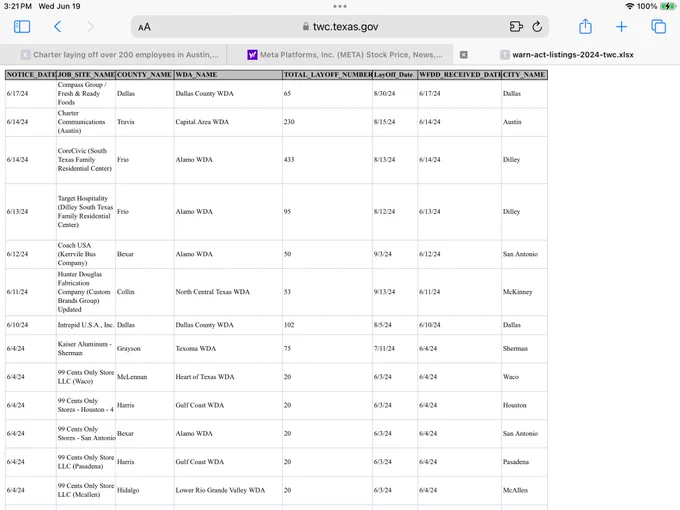Click the Collin county cell
The width and height of the screenshot is (680, 510).
144,292
